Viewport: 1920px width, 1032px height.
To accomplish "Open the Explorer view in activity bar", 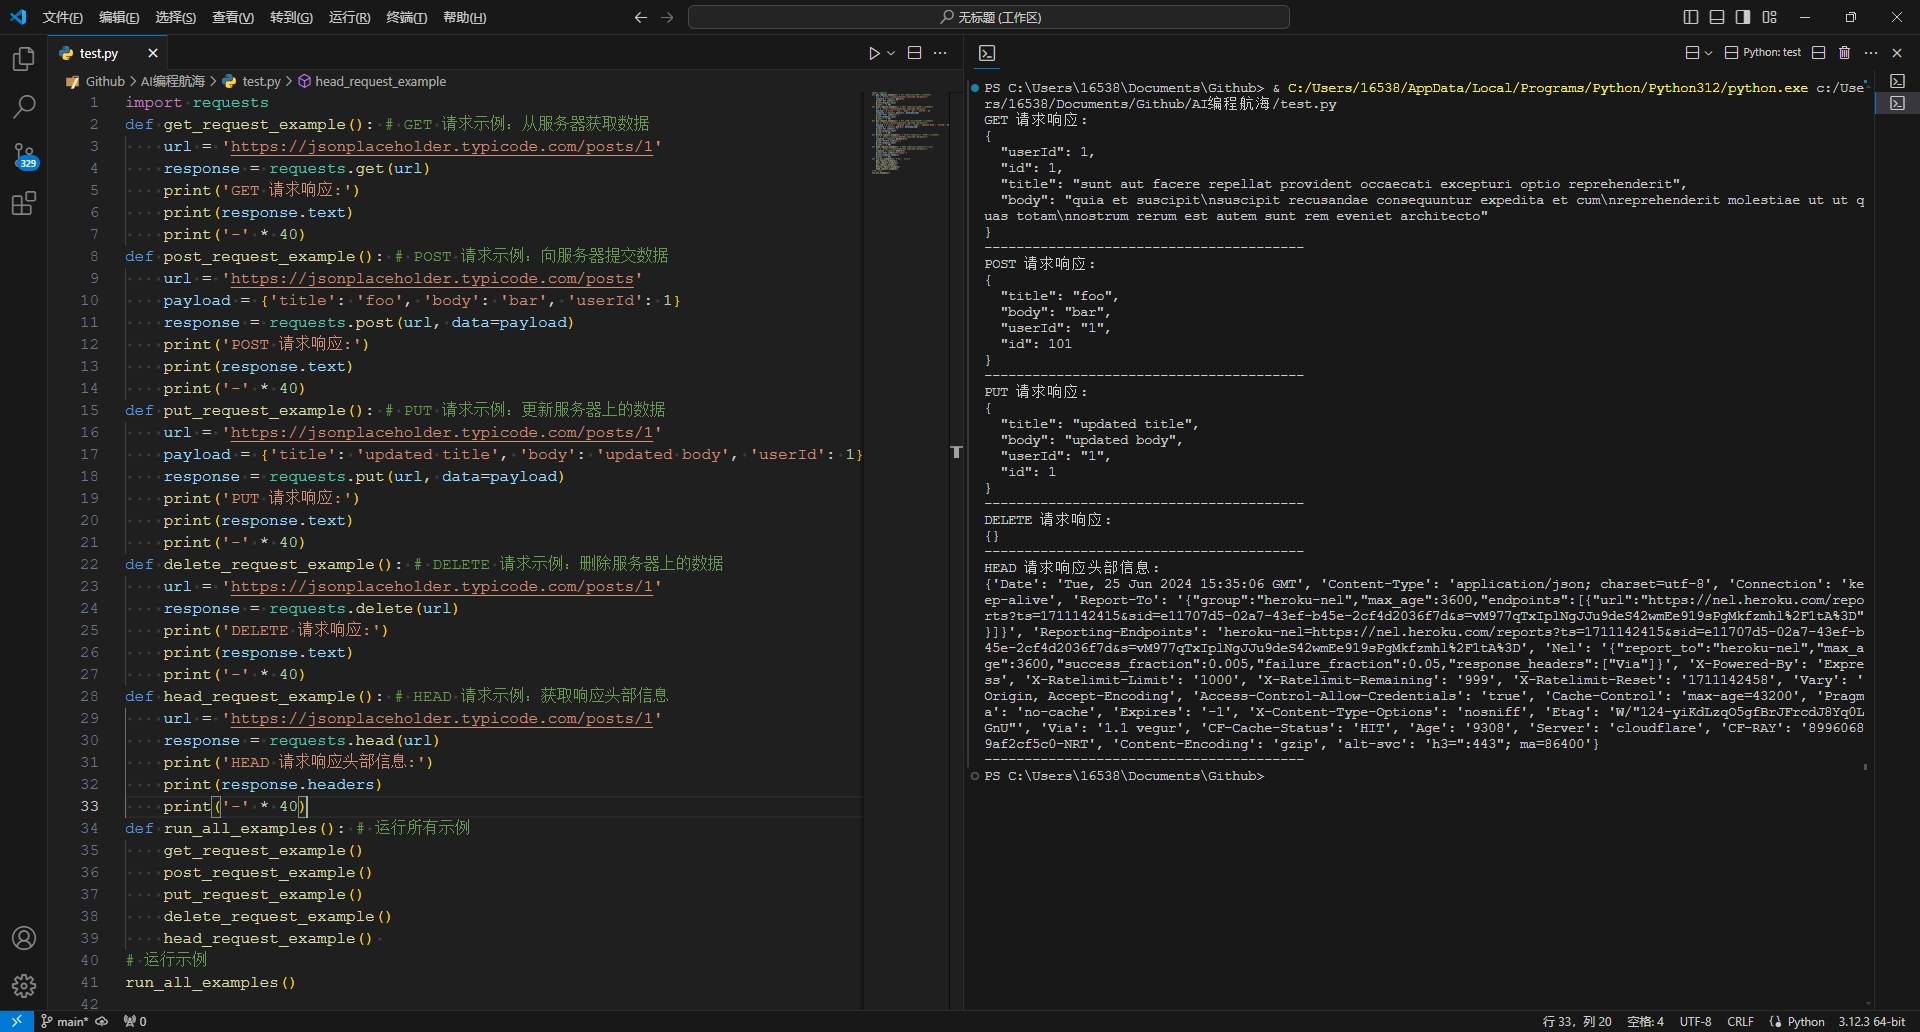I will (24, 60).
